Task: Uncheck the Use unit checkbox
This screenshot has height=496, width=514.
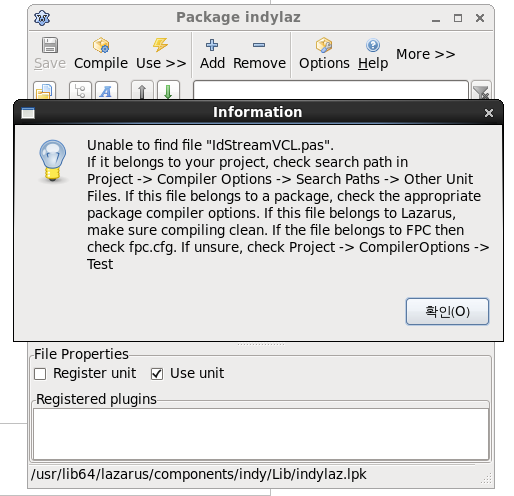Action: [x=157, y=374]
